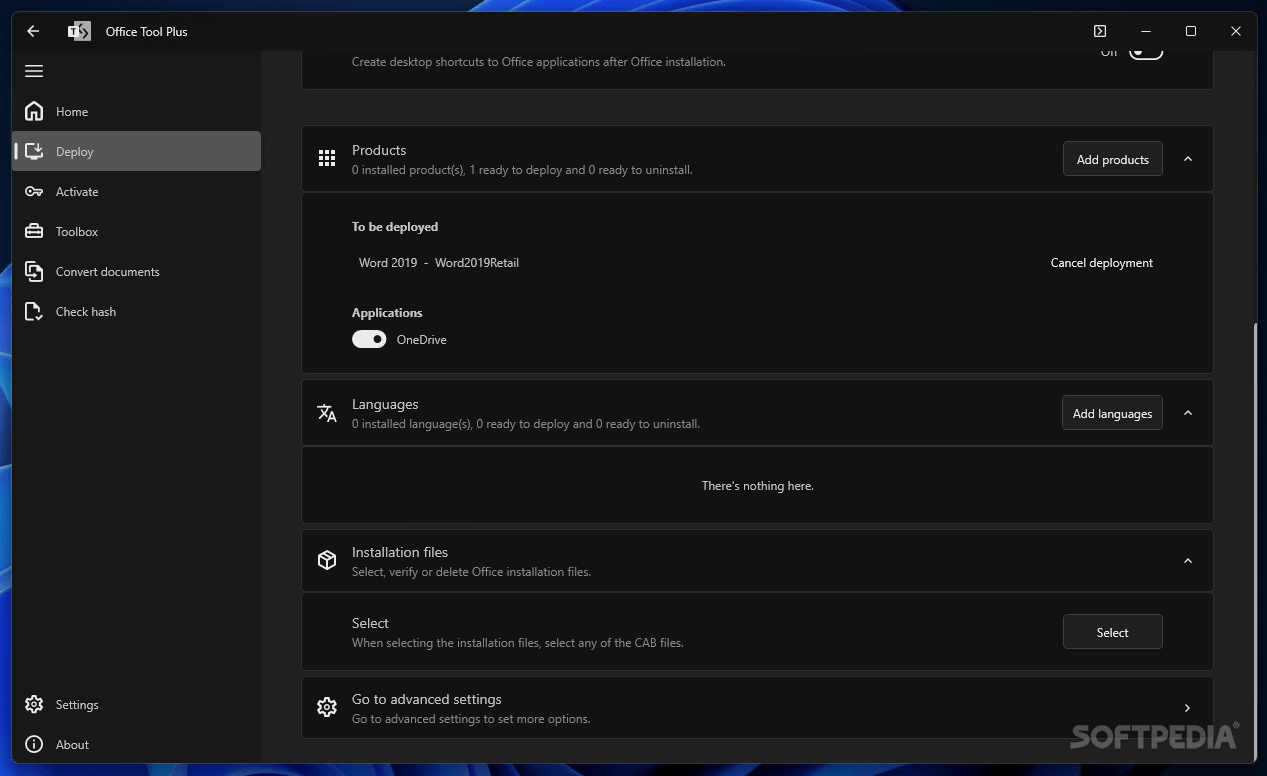
Task: Open Convert documents page
Action: [x=136, y=271]
